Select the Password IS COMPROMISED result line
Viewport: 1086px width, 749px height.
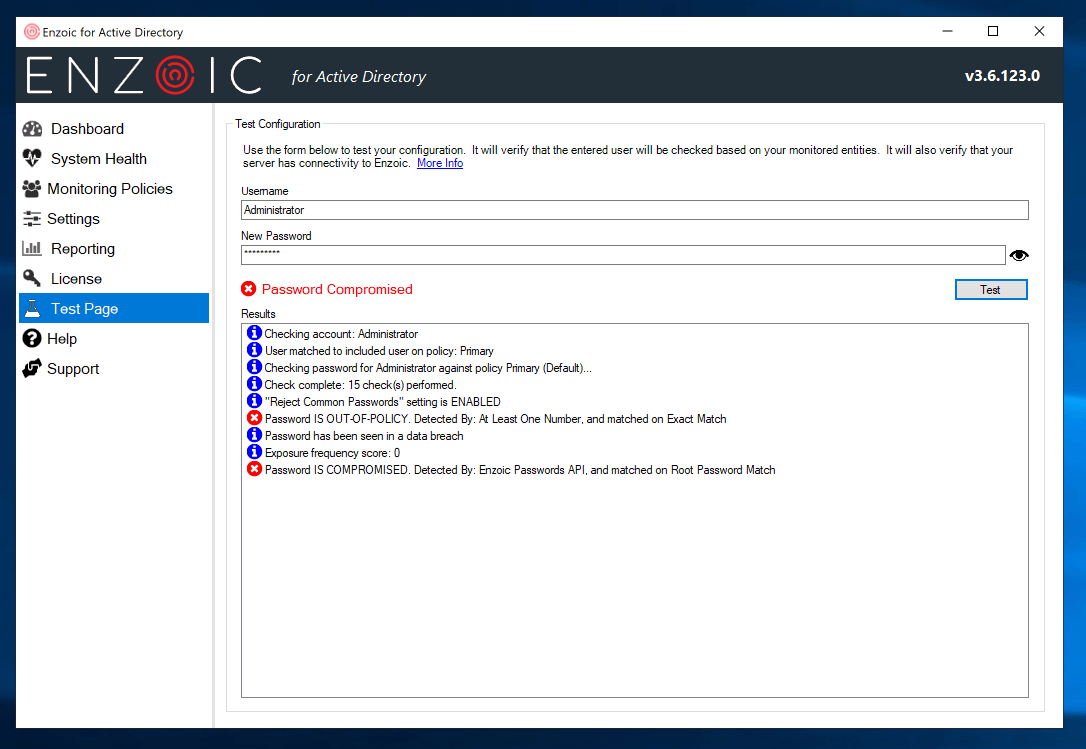[519, 470]
